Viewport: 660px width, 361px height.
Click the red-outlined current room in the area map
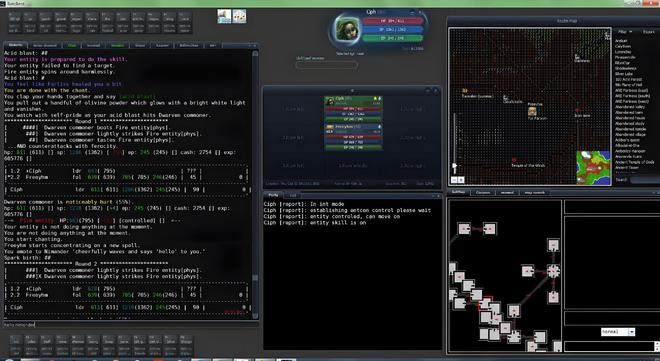tap(486, 303)
